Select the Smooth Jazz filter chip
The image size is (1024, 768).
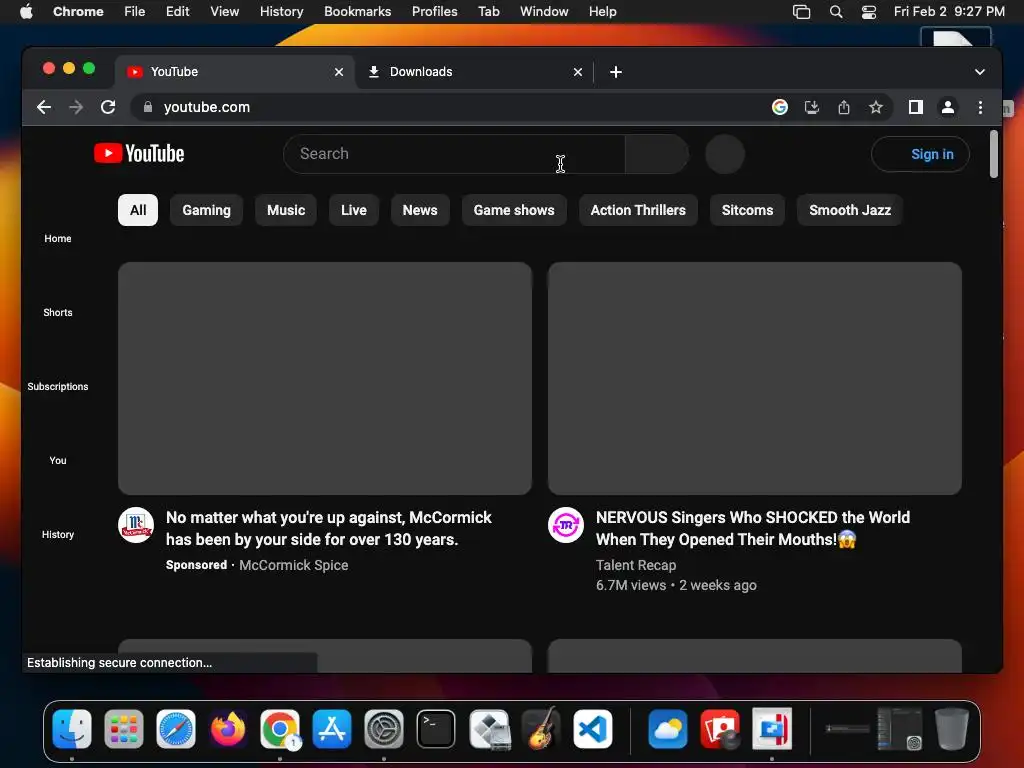click(850, 210)
